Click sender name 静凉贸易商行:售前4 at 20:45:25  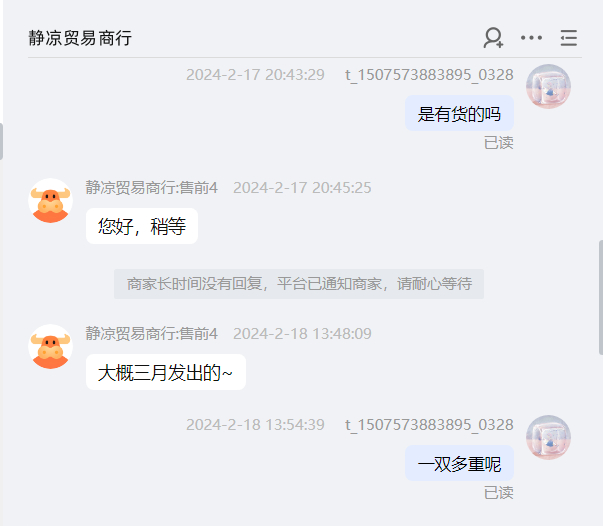click(152, 188)
